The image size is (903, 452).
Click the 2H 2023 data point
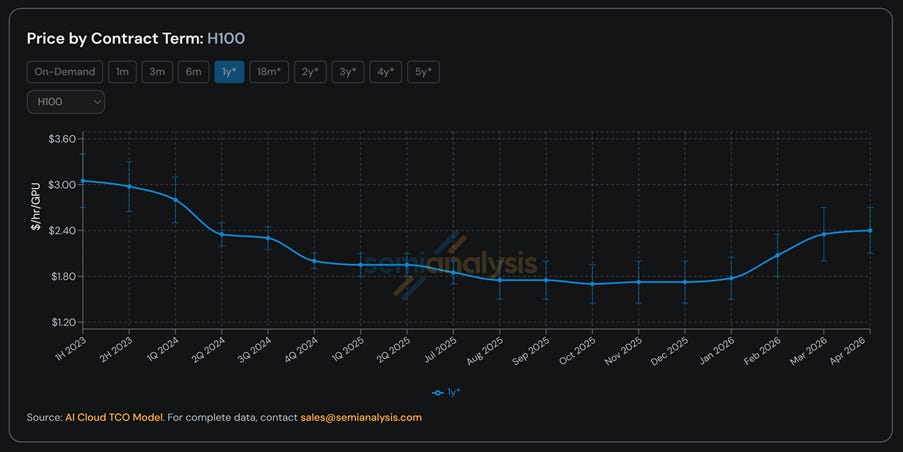click(x=129, y=187)
